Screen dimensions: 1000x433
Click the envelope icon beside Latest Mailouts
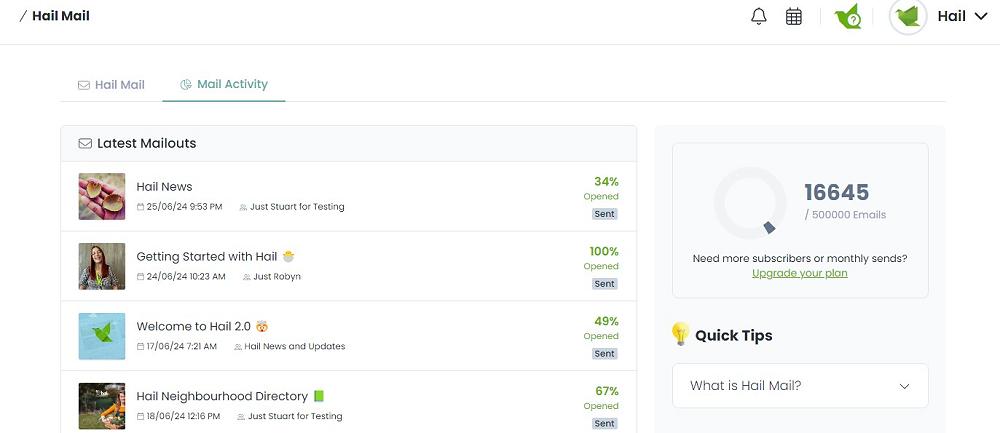pos(85,144)
